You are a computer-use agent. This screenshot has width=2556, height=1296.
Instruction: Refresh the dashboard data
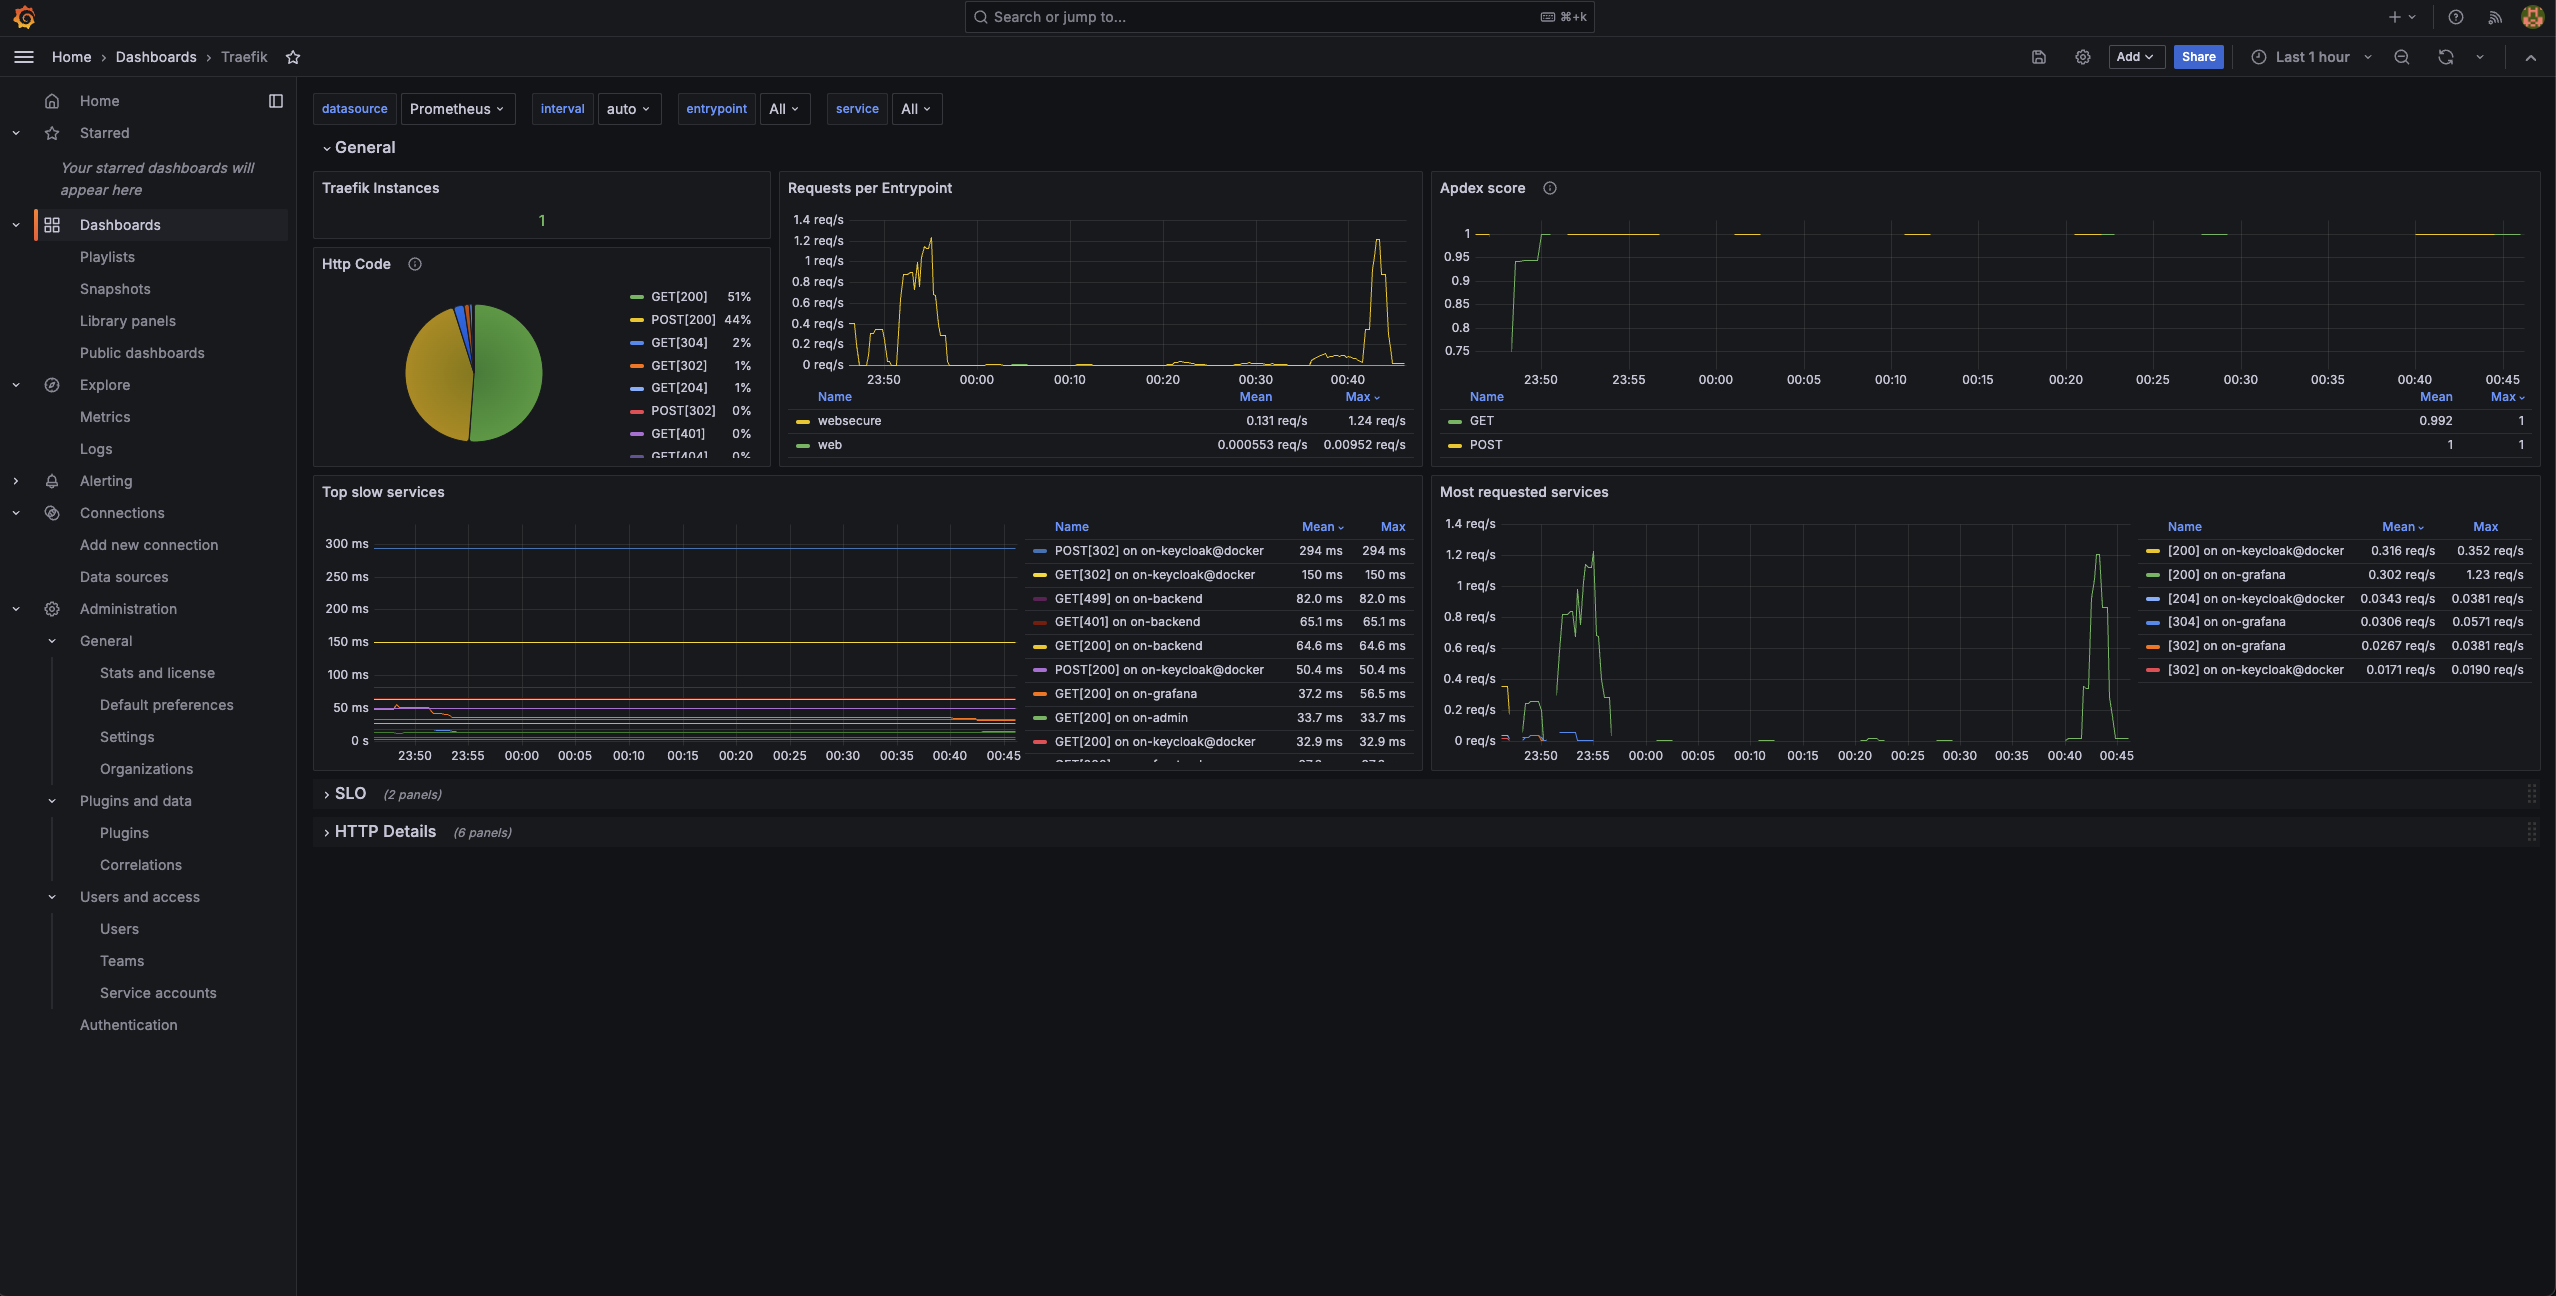pos(2444,57)
